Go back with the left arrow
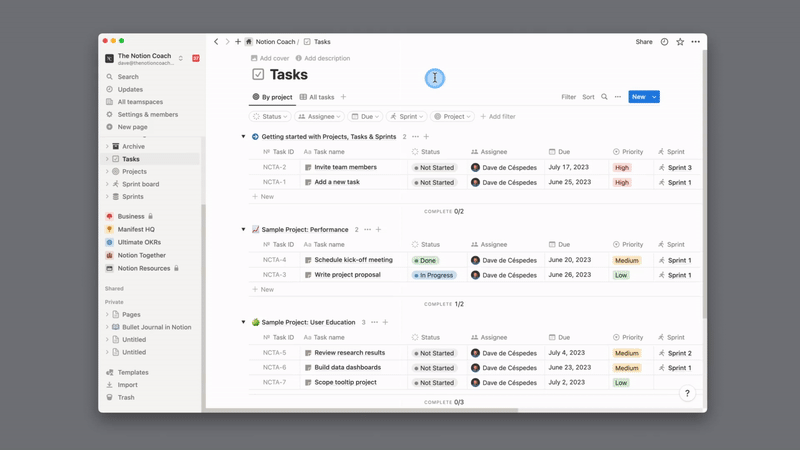800x450 pixels. tap(216, 42)
